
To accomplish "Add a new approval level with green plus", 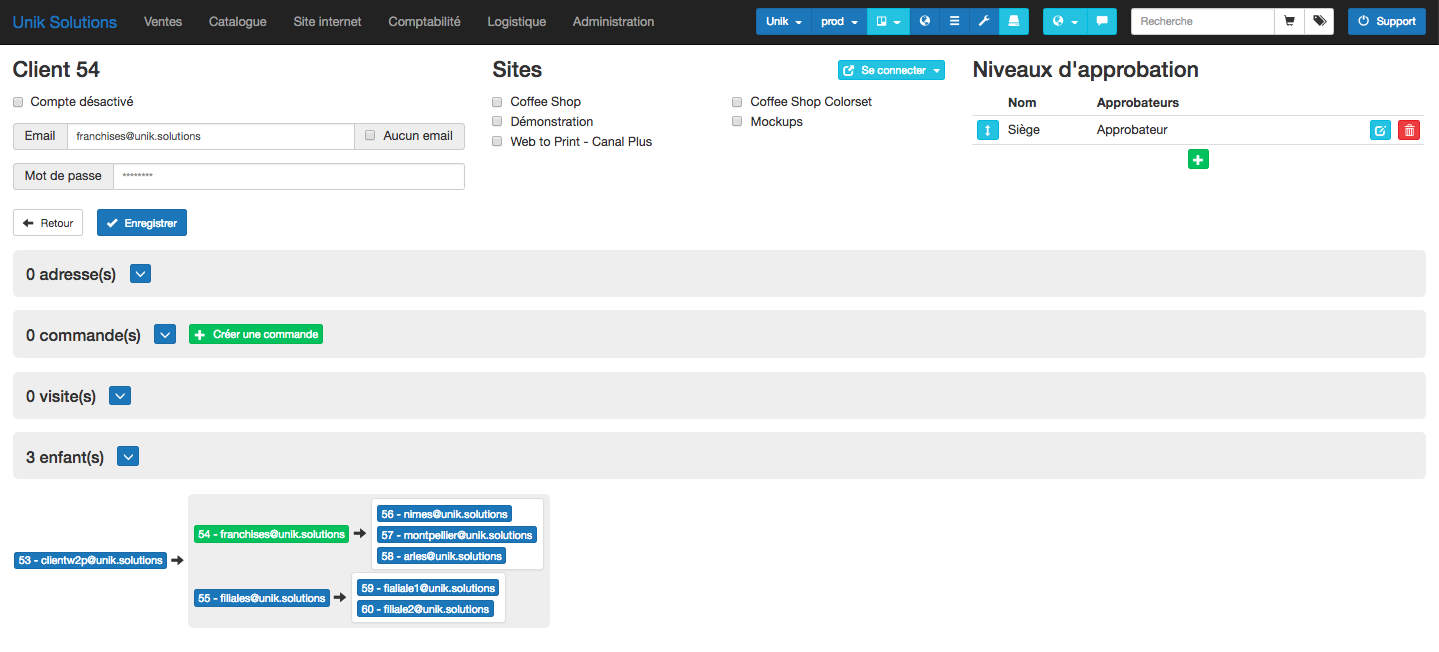I will pyautogui.click(x=1198, y=159).
